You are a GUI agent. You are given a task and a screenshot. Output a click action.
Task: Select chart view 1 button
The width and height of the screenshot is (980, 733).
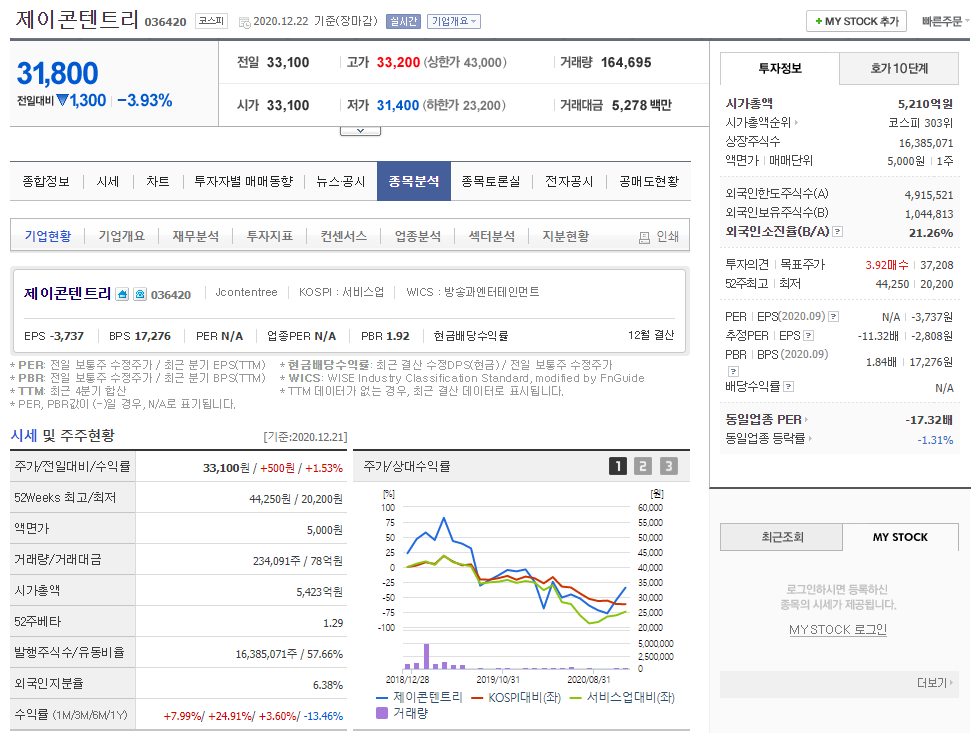(x=618, y=466)
